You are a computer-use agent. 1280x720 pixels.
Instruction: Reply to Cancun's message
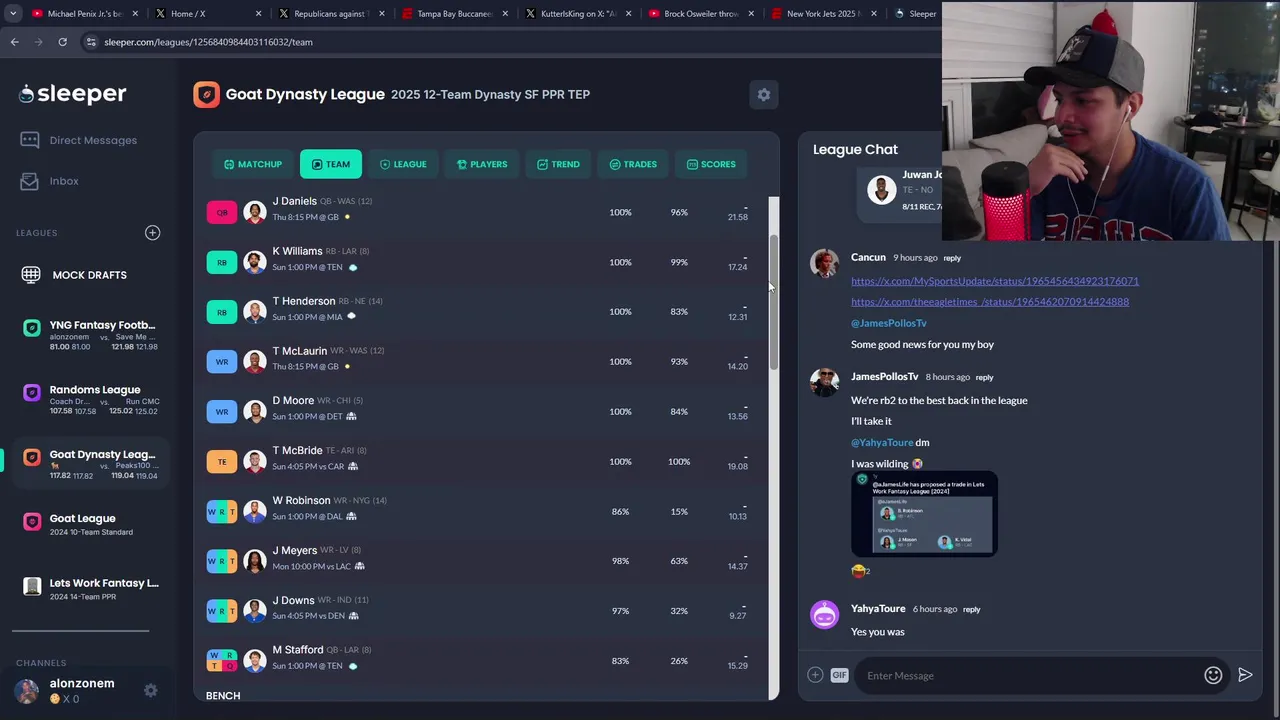952,258
